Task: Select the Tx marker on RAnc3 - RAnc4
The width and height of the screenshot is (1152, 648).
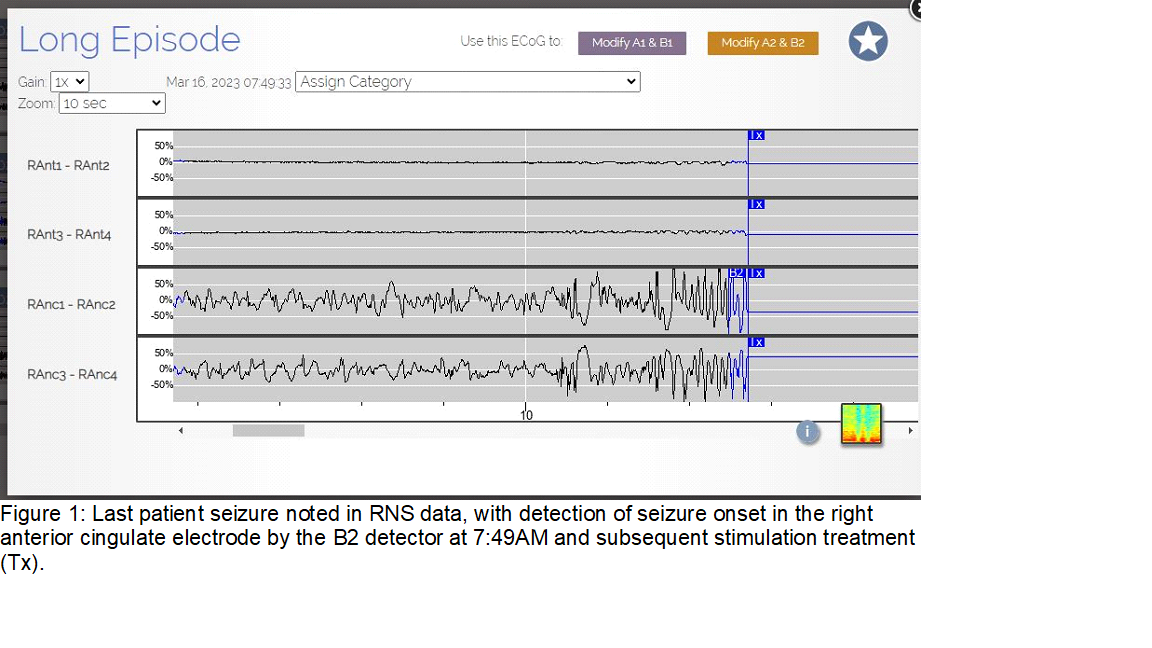Action: [x=756, y=342]
